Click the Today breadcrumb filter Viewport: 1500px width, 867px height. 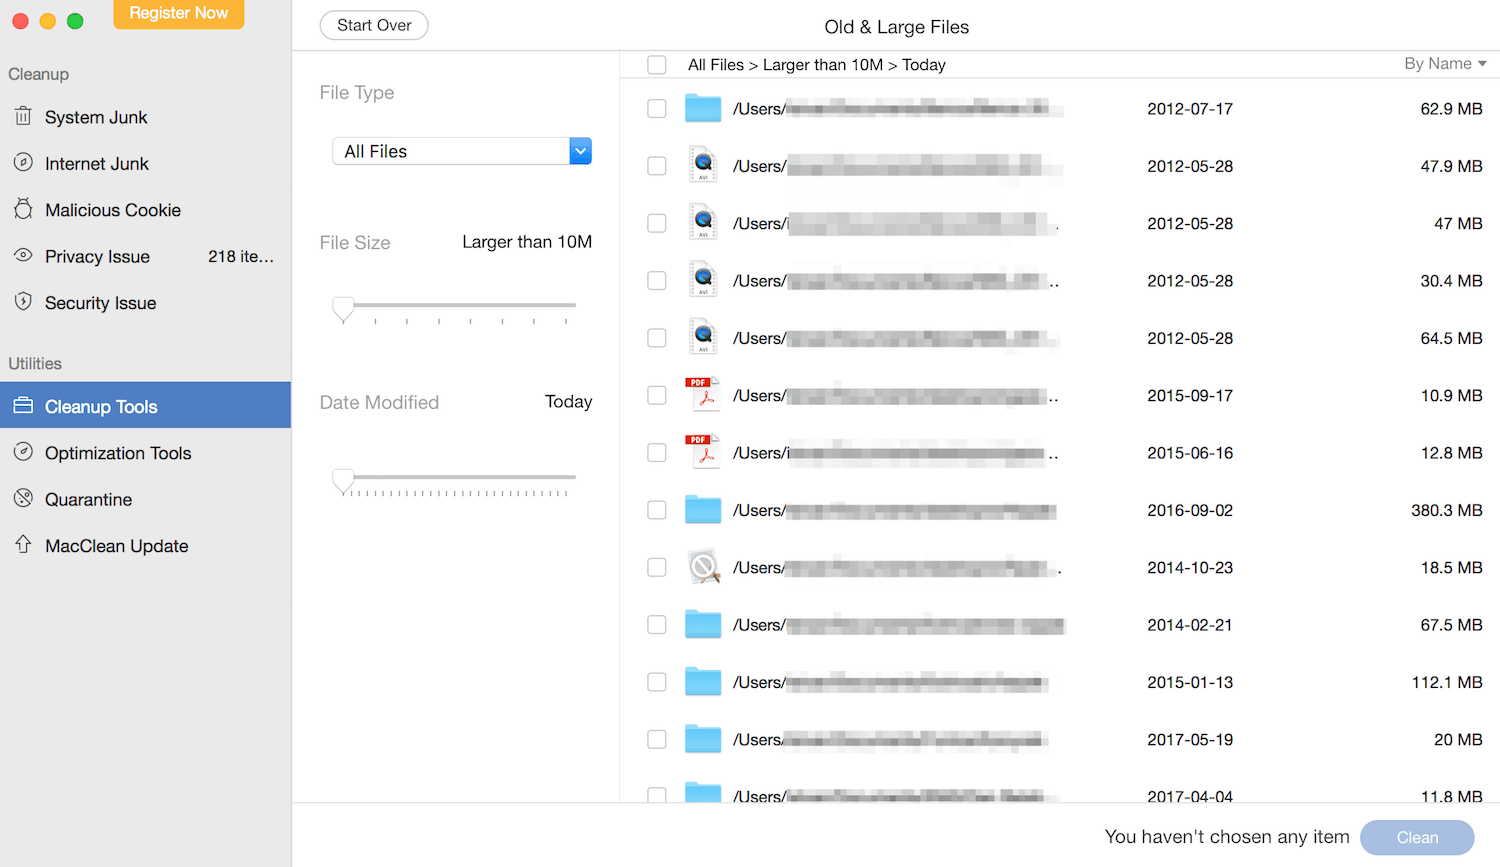click(x=922, y=64)
